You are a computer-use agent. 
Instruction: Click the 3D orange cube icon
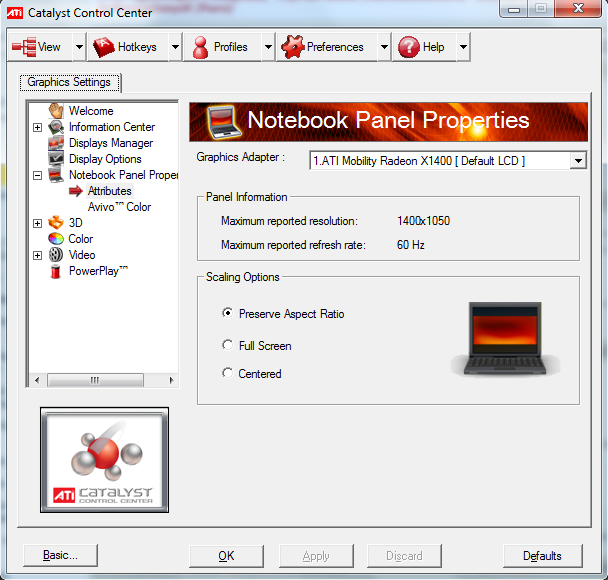pyautogui.click(x=56, y=223)
